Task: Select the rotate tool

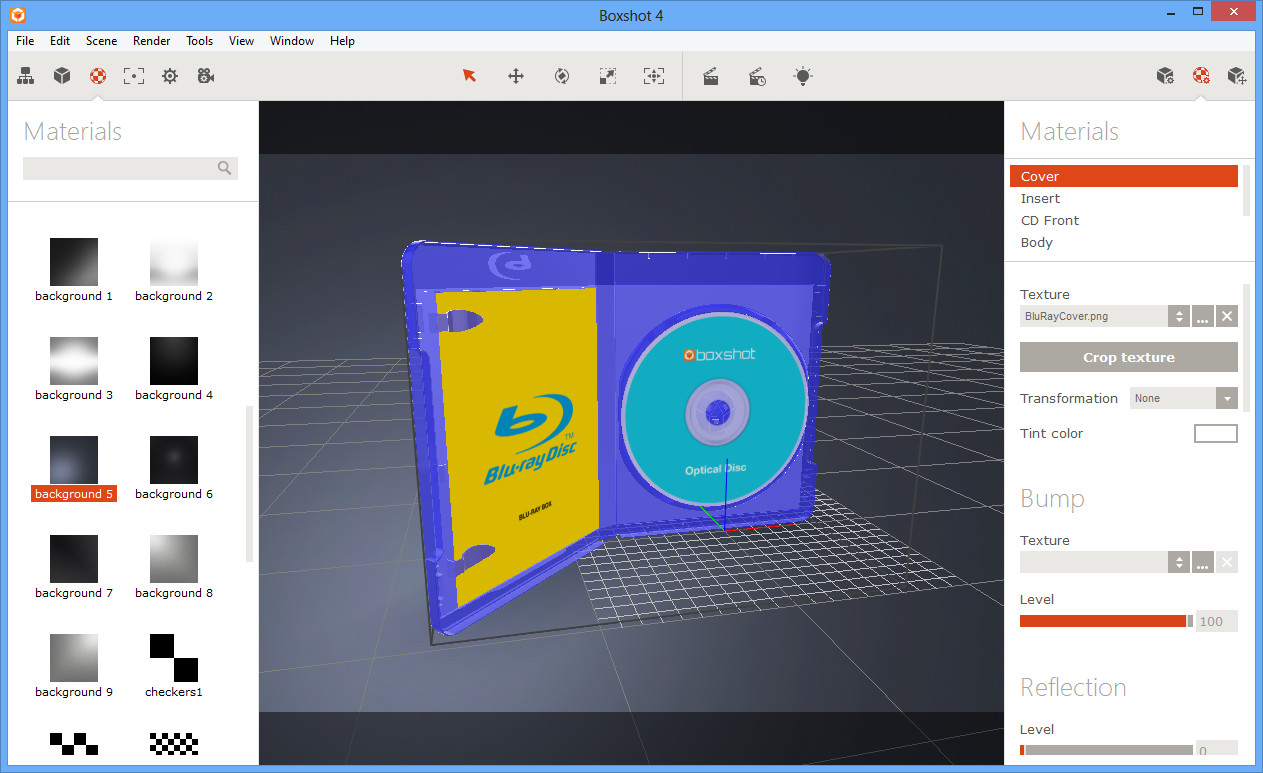Action: click(562, 76)
